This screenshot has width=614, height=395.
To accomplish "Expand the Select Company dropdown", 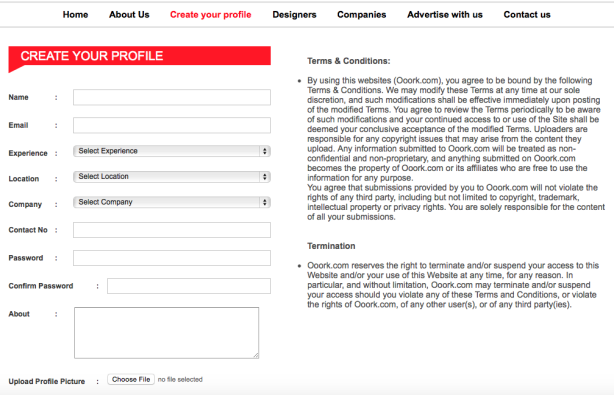I will tap(172, 202).
